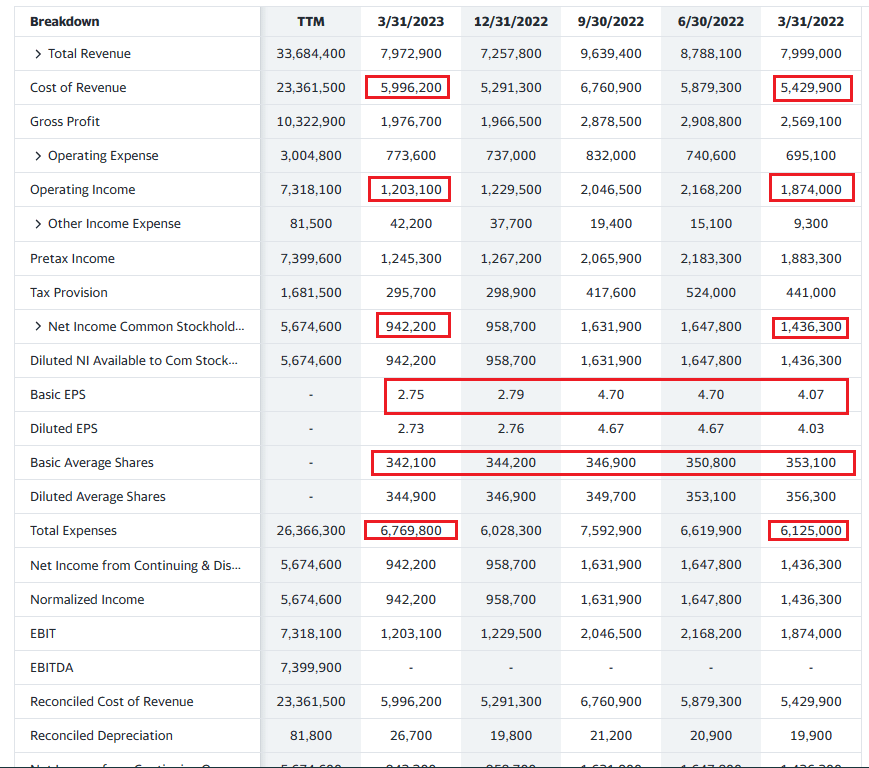The height and width of the screenshot is (768, 869).
Task: Click the 6/30/2022 column header
Action: [x=710, y=21]
